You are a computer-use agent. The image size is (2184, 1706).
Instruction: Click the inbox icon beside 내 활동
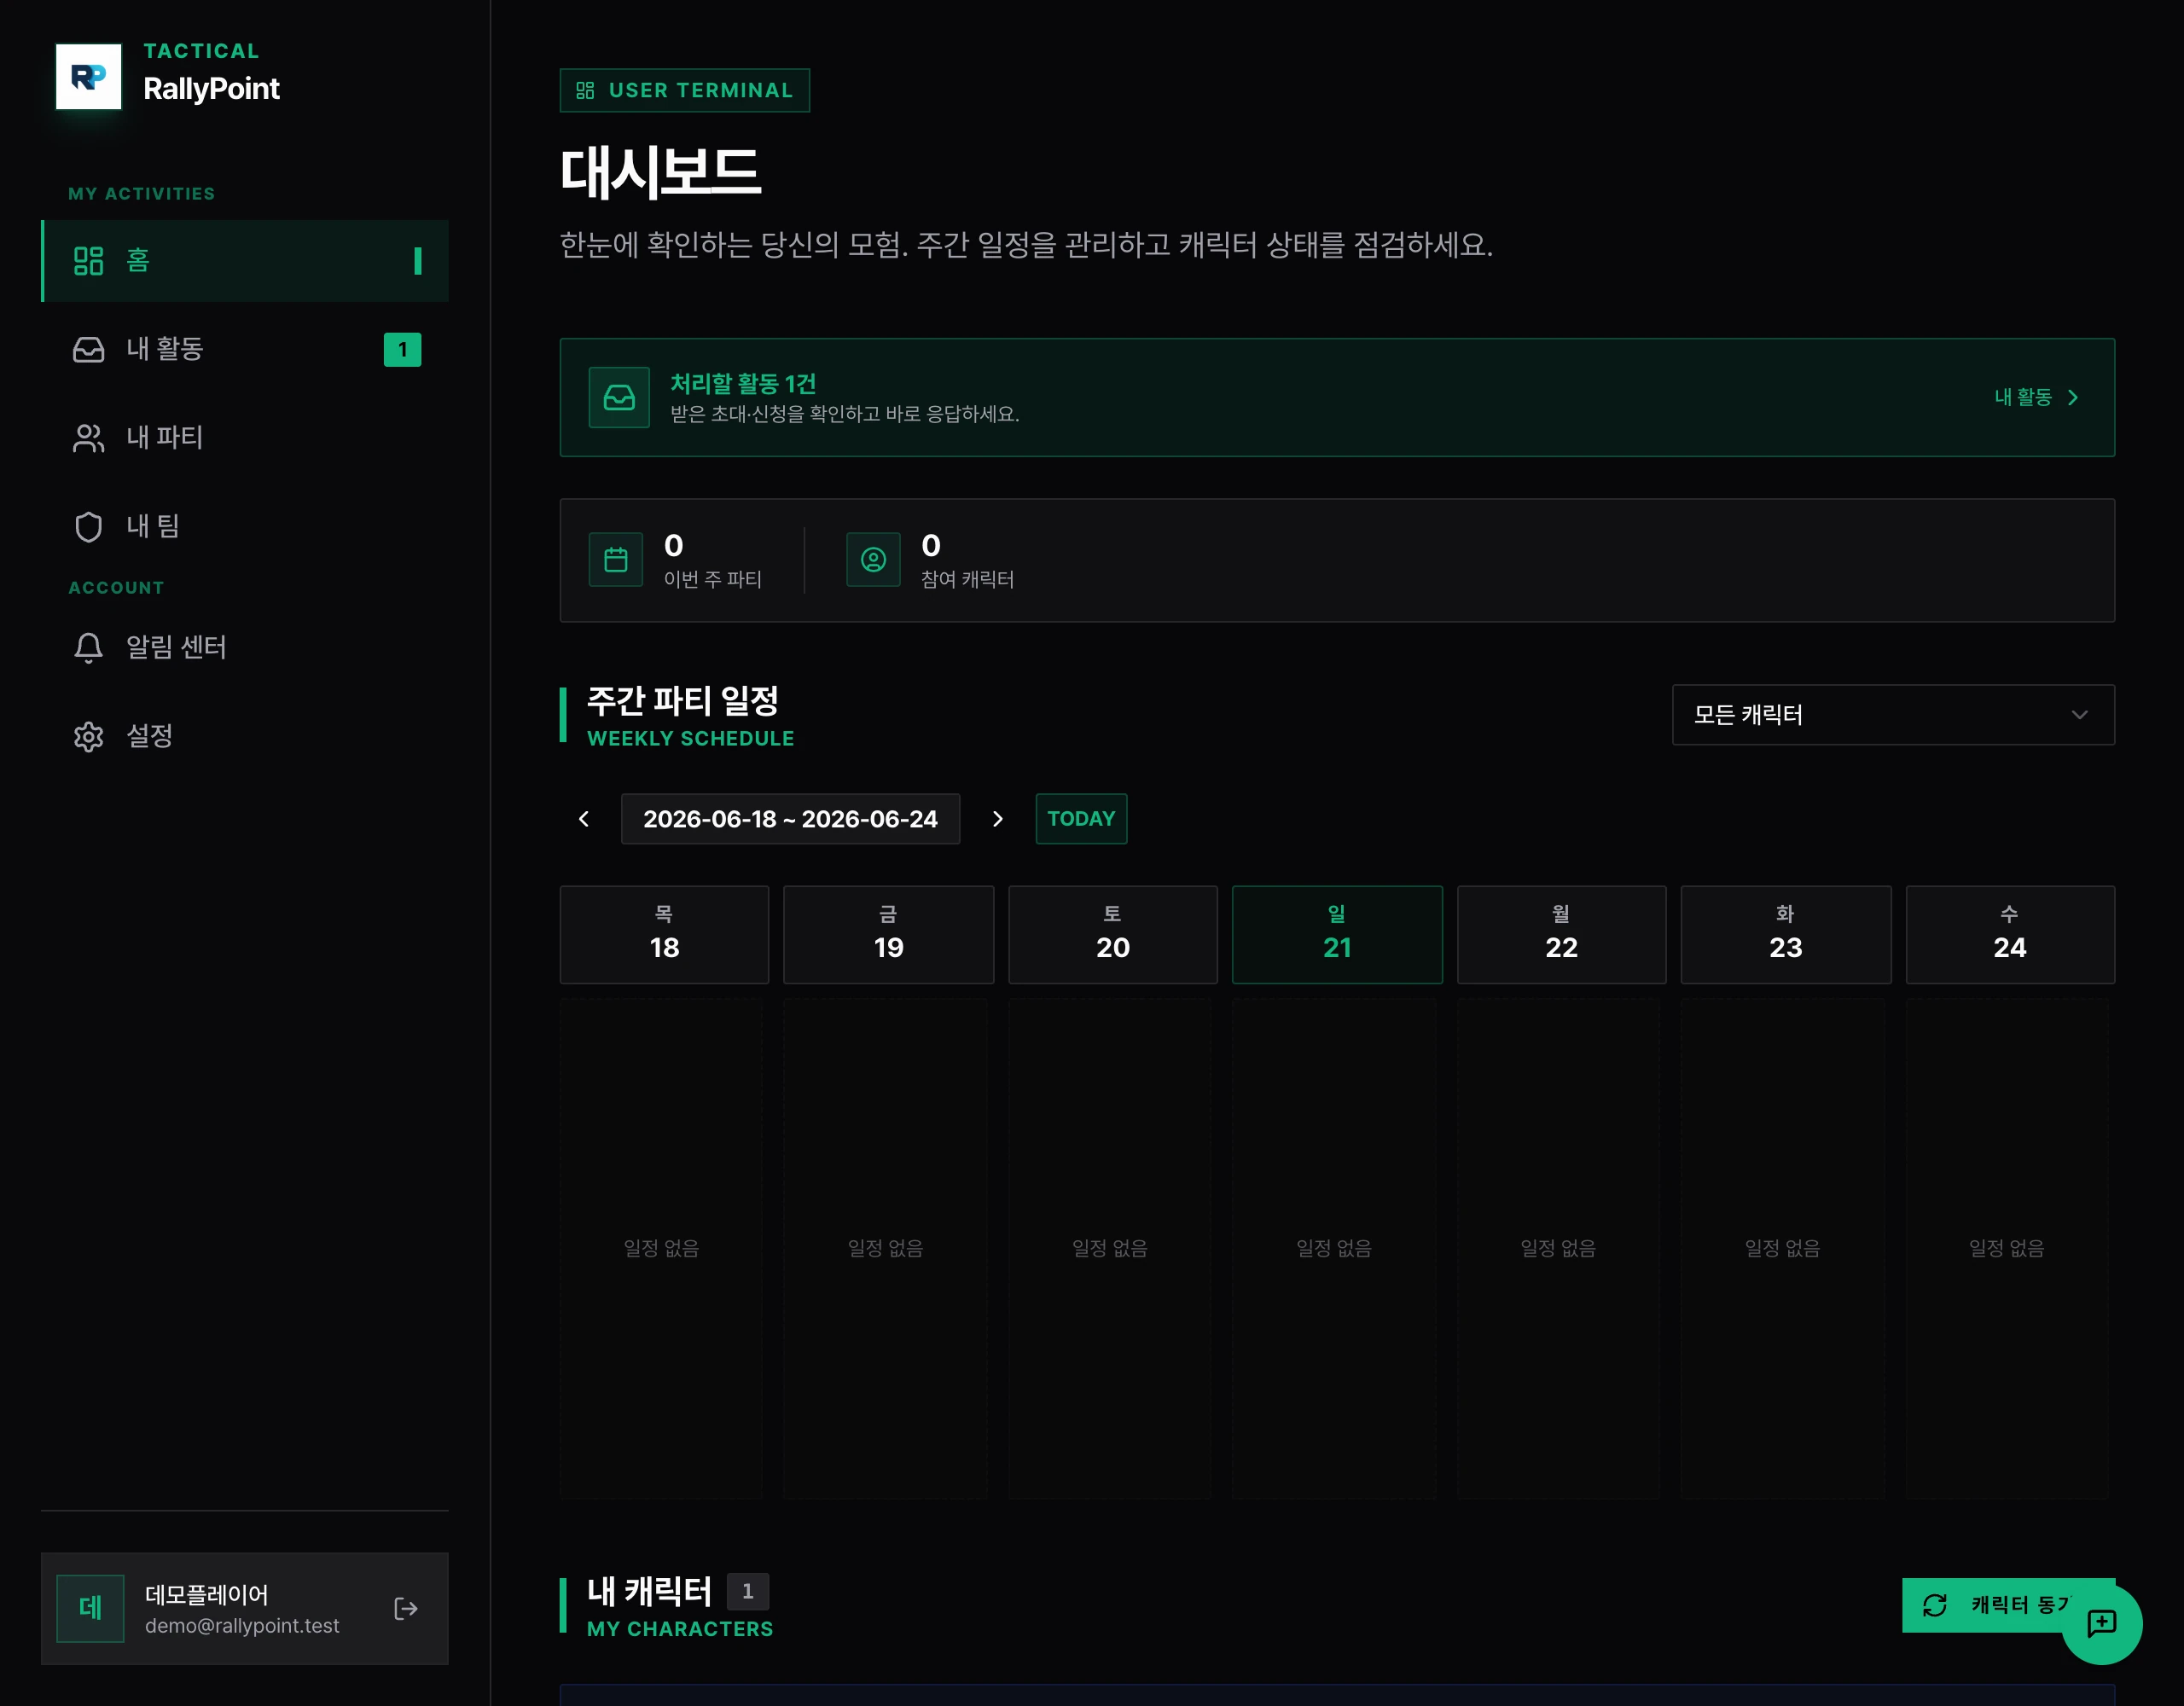tap(89, 349)
